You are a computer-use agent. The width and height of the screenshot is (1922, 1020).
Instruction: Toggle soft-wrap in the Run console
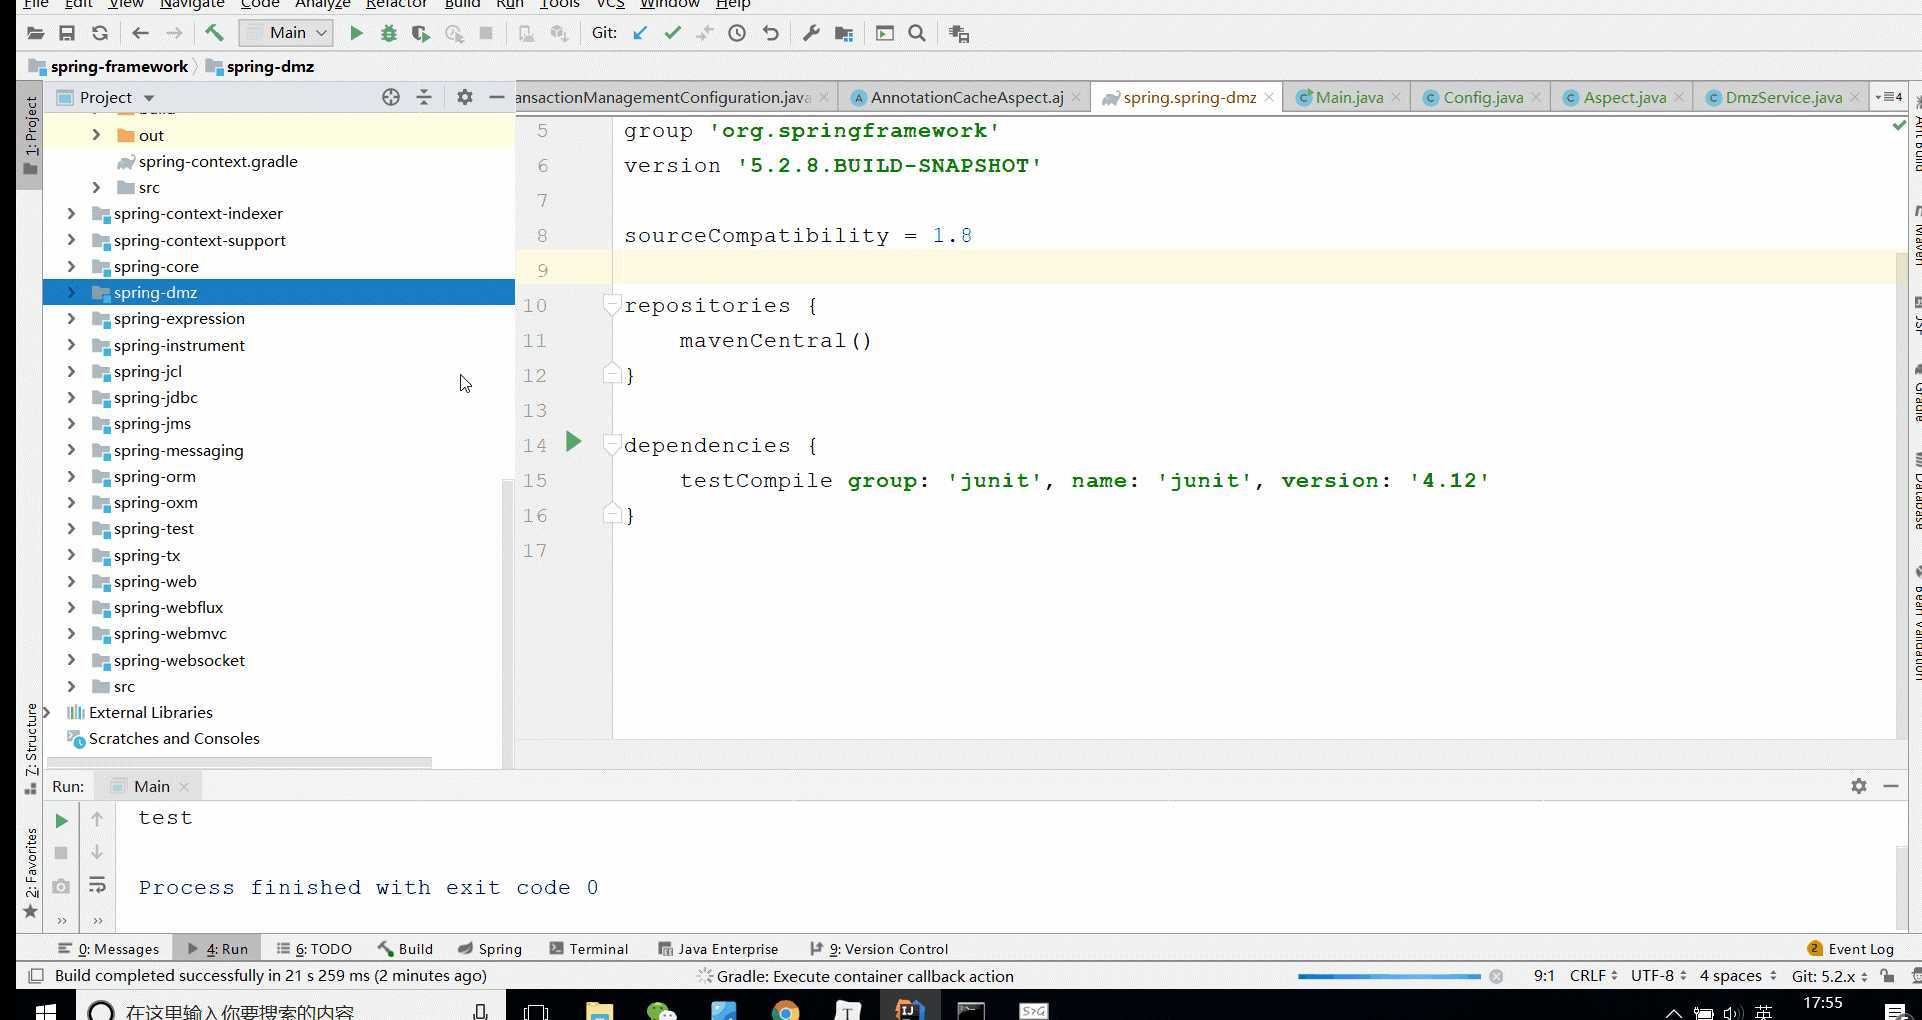pos(97,885)
